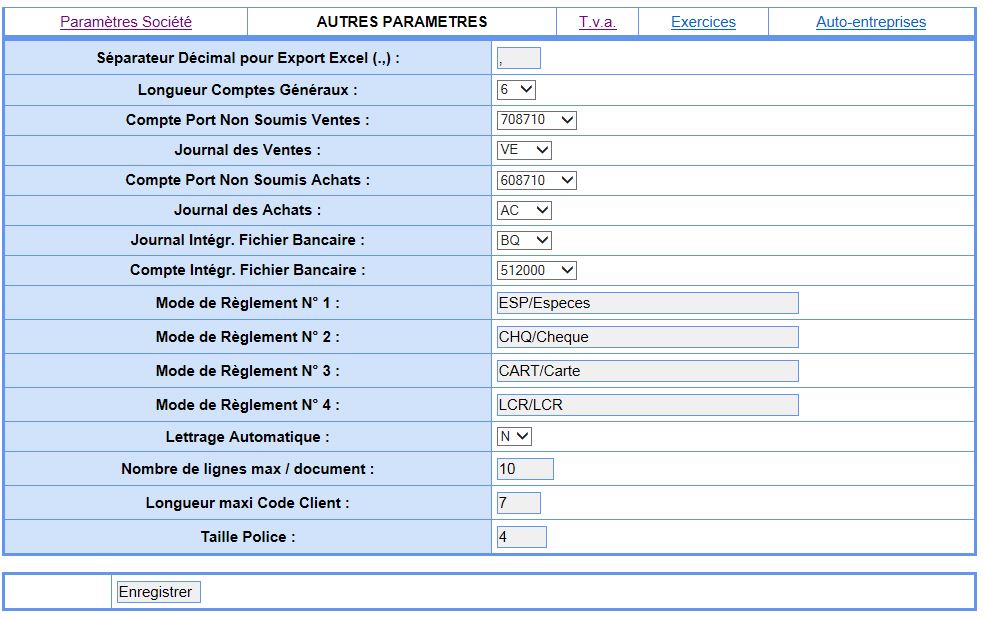Open Journal Intégr. Fichier Bancaire dropdown
The image size is (985, 619).
pos(524,241)
